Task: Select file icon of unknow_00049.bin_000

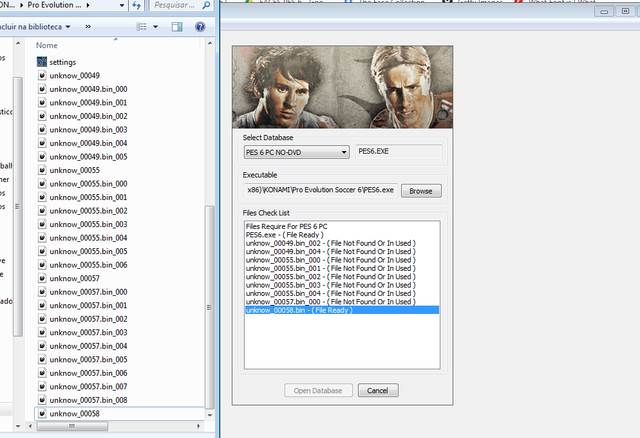Action: pyautogui.click(x=42, y=89)
